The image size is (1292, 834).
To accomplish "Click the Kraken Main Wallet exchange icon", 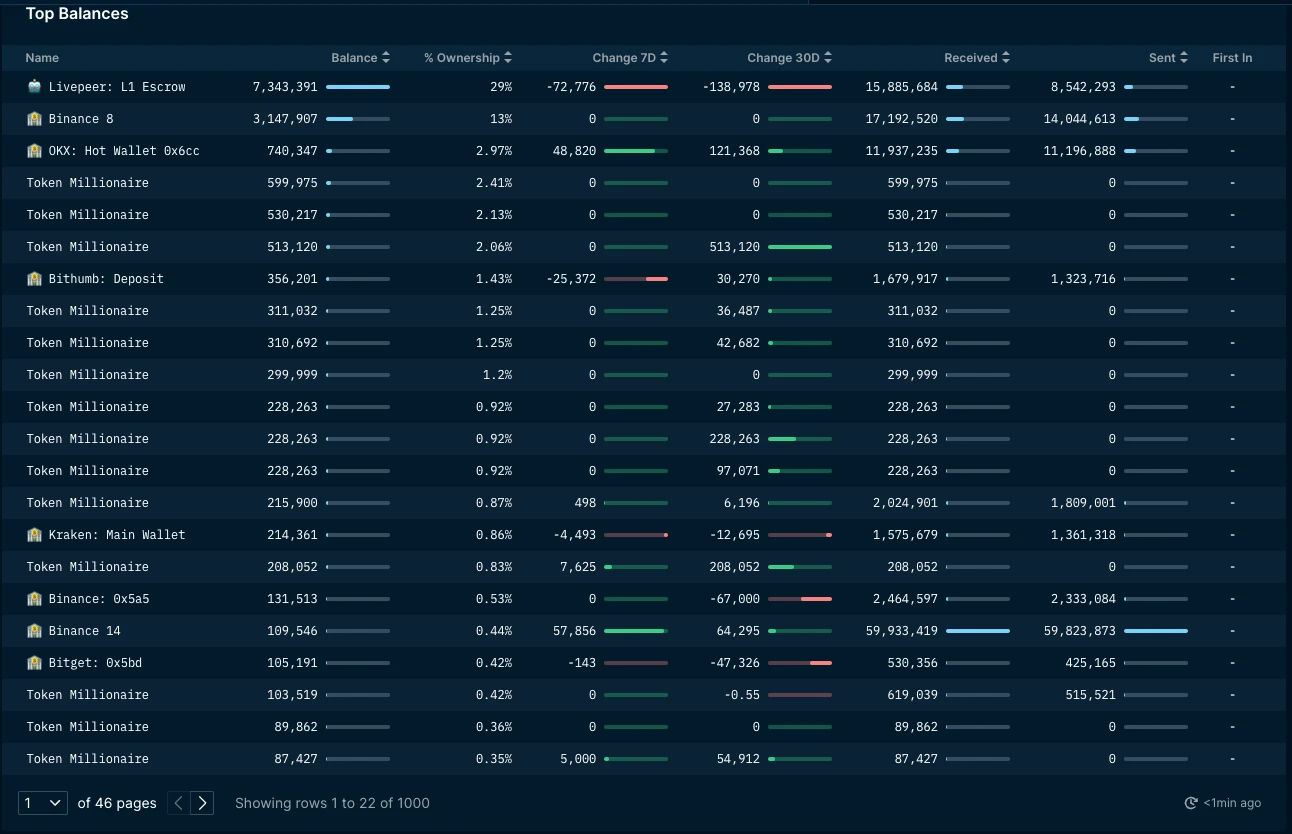I will [35, 535].
